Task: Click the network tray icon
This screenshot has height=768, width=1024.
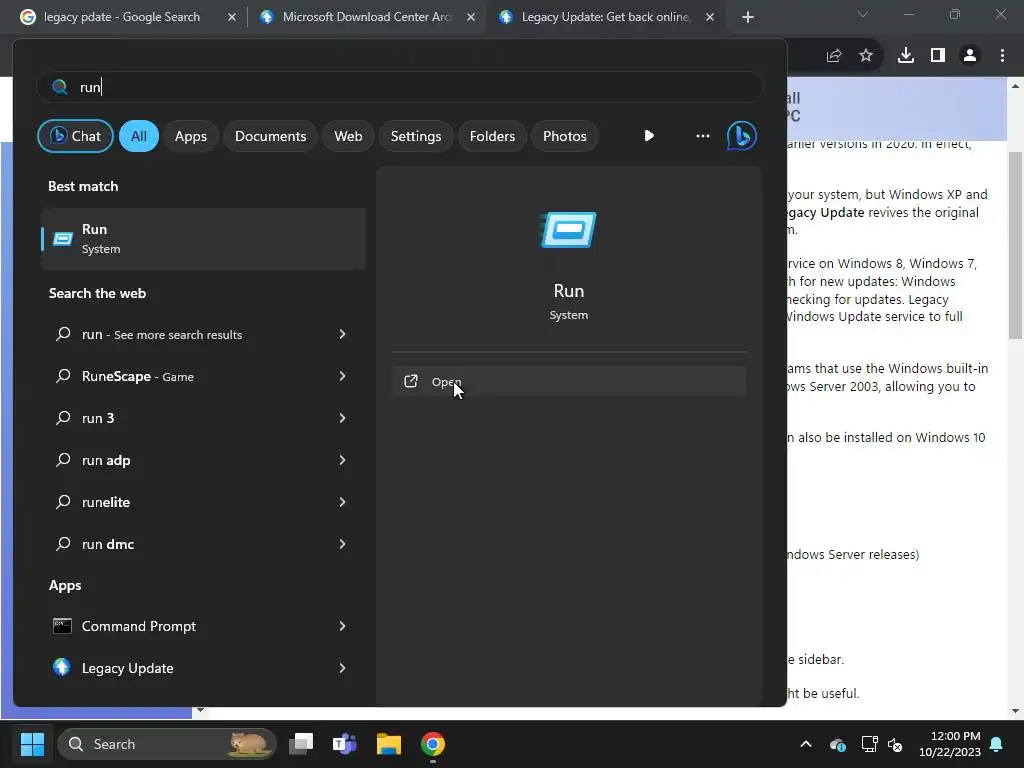Action: tap(869, 744)
